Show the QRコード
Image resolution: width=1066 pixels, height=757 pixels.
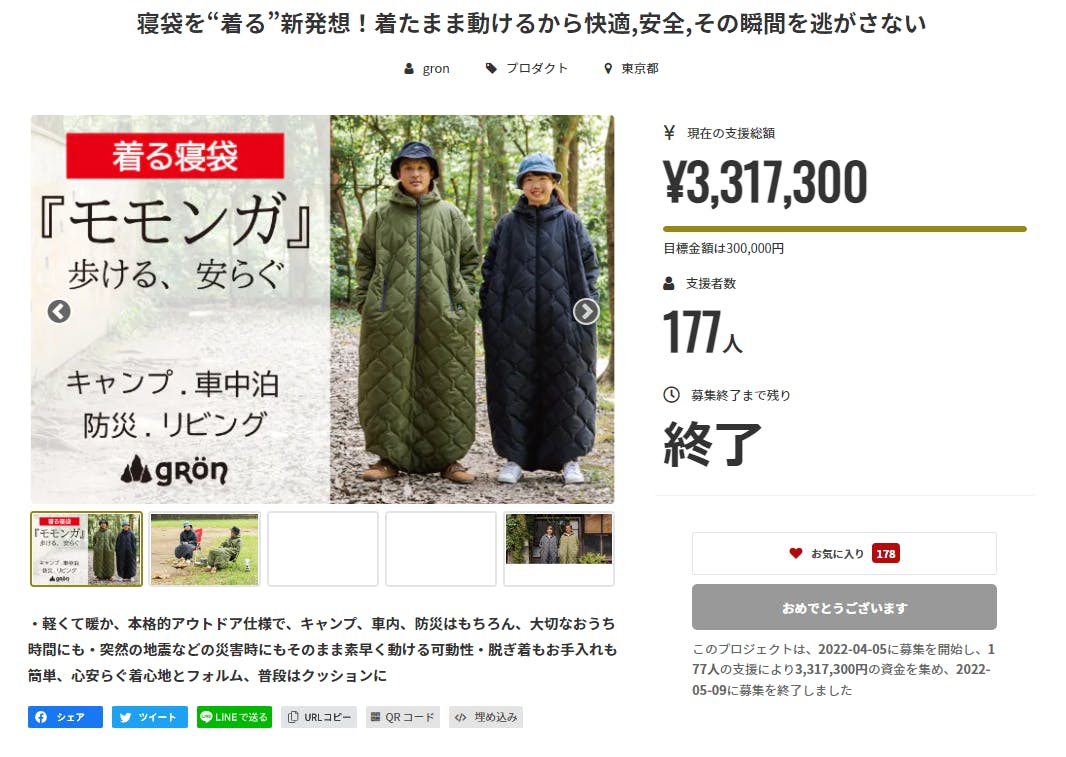point(402,717)
